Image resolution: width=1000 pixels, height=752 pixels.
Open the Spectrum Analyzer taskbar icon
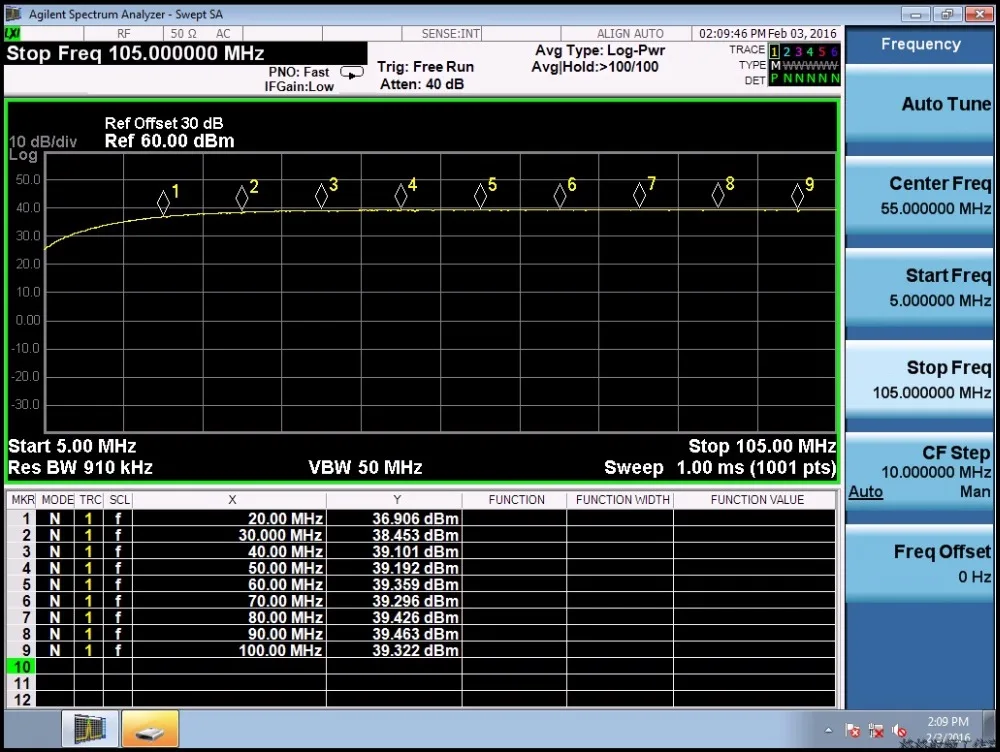pos(90,728)
